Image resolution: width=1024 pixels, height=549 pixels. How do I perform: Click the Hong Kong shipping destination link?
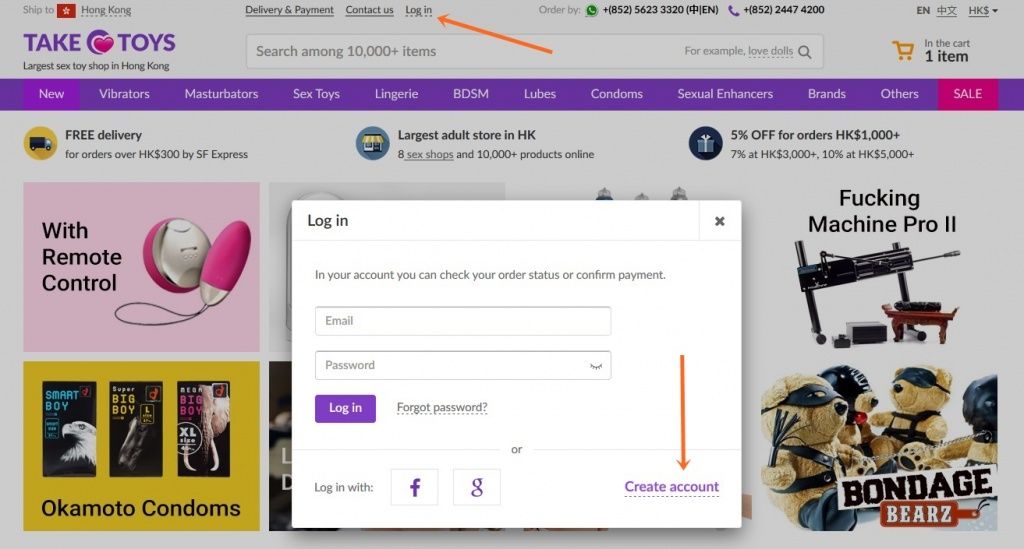point(106,10)
